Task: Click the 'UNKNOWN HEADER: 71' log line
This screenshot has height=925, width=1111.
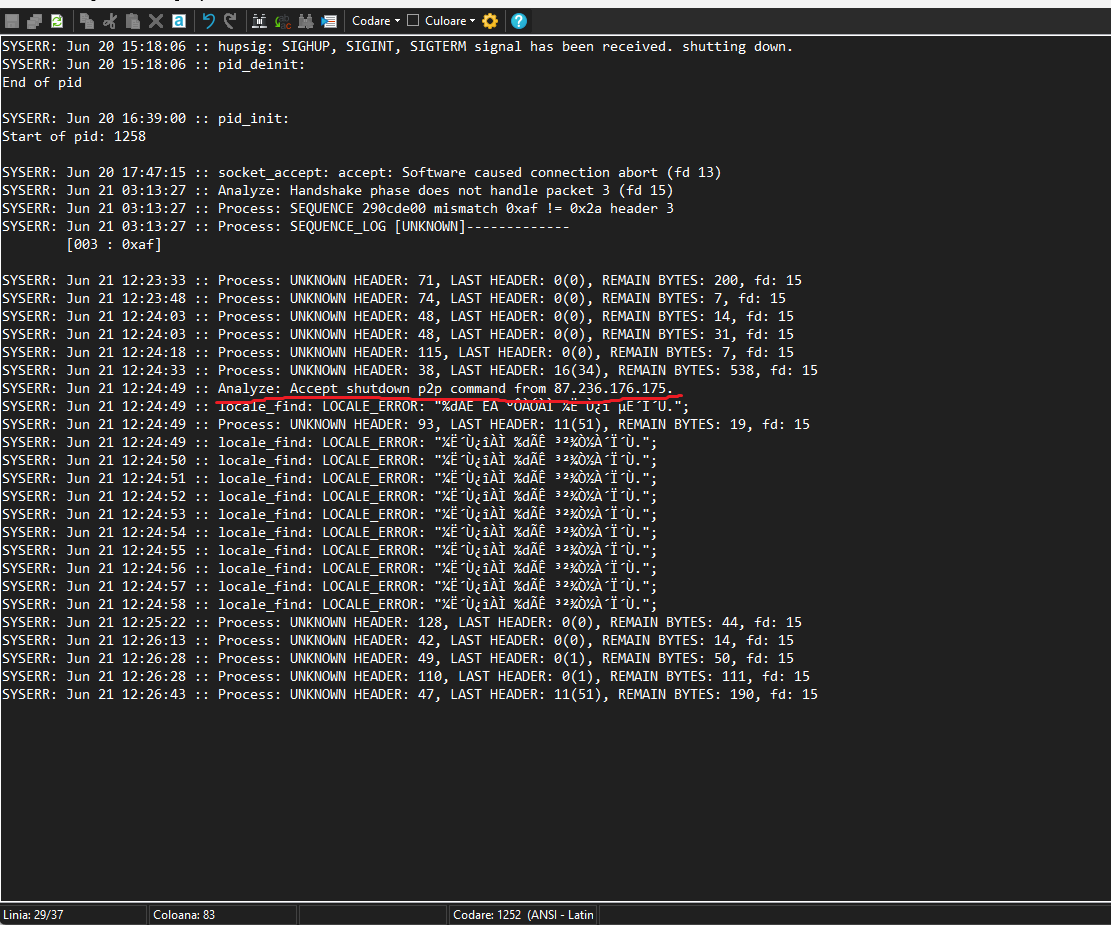Action: [402, 281]
